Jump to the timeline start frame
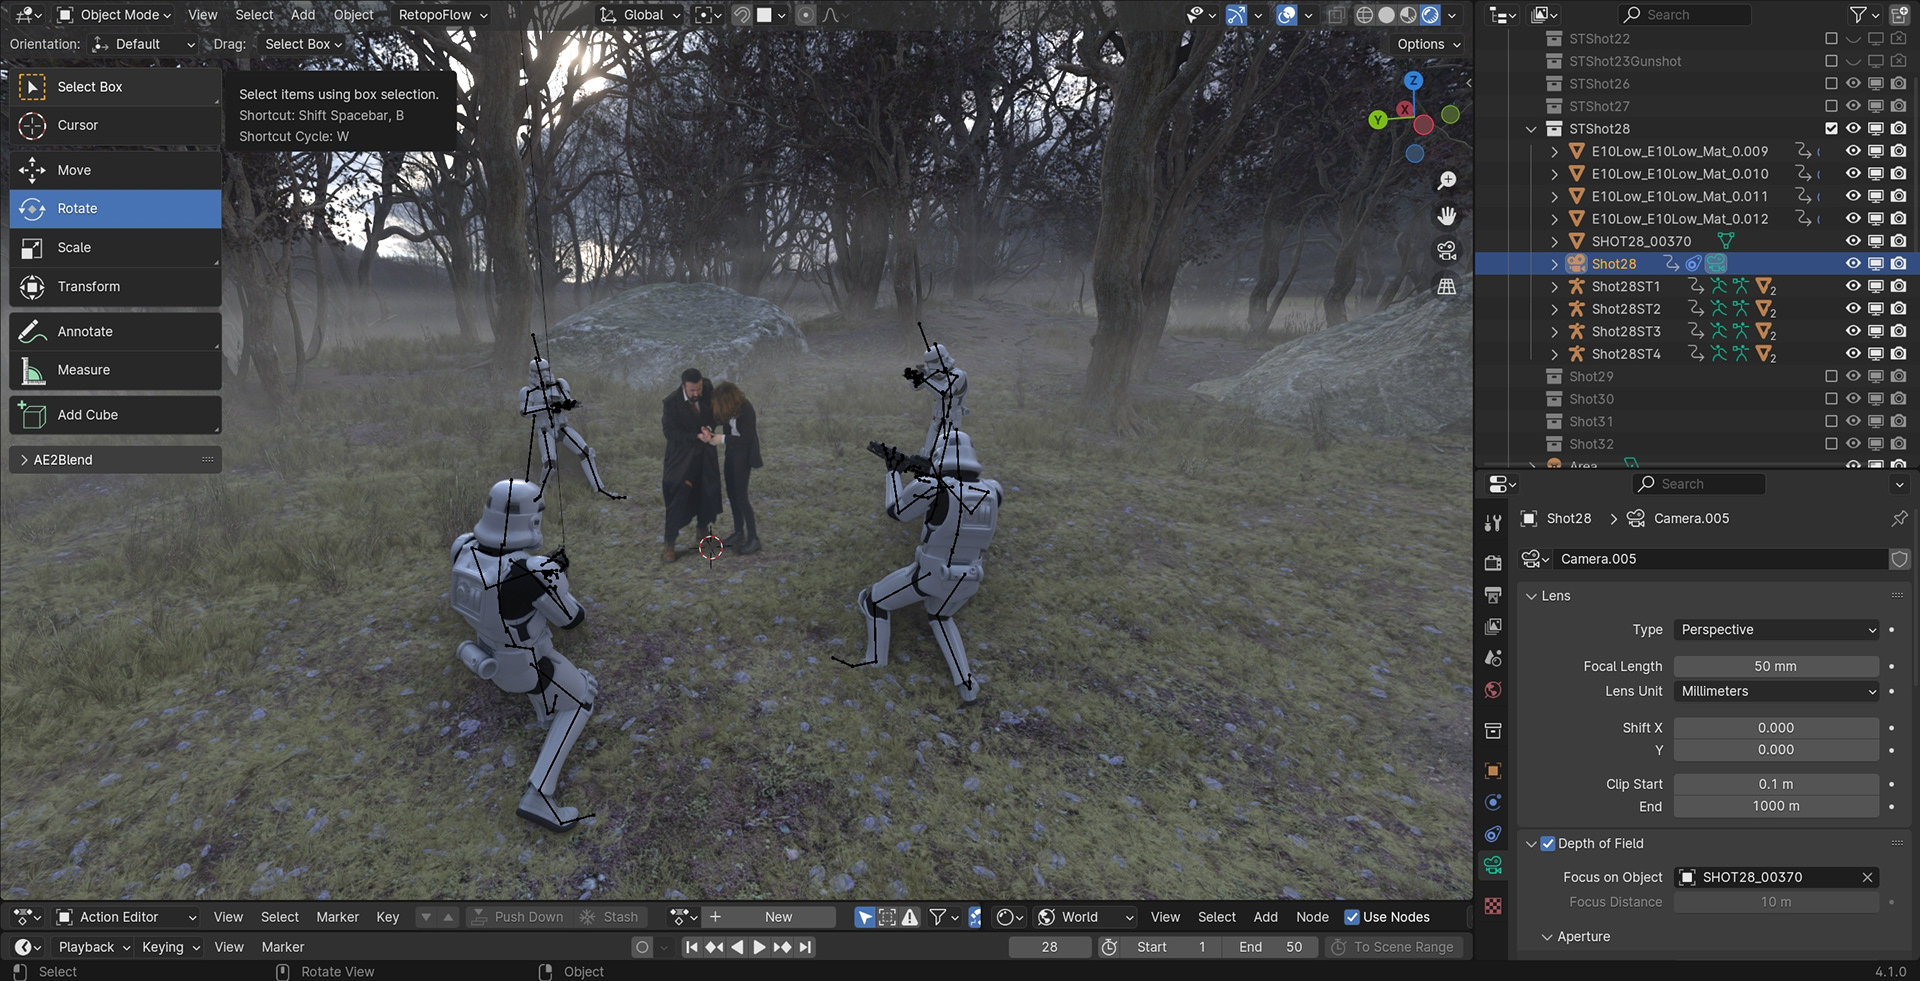The image size is (1920, 981). point(691,947)
